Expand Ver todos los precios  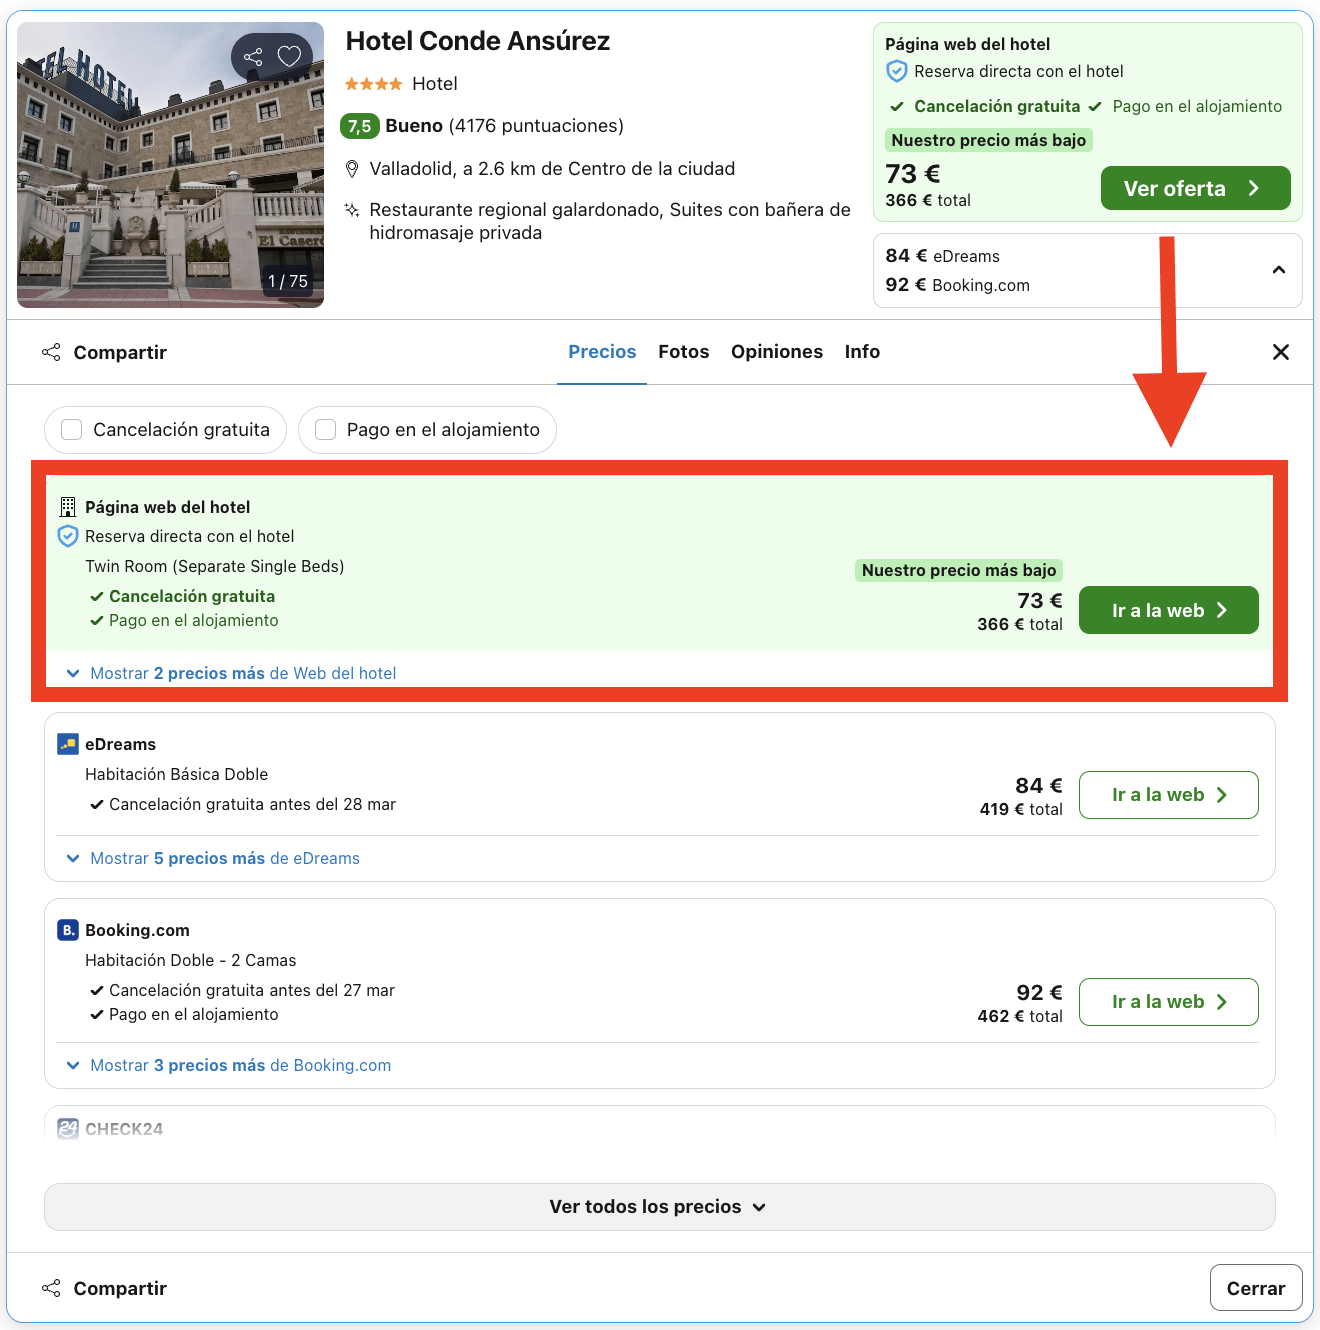pyautogui.click(x=659, y=1207)
